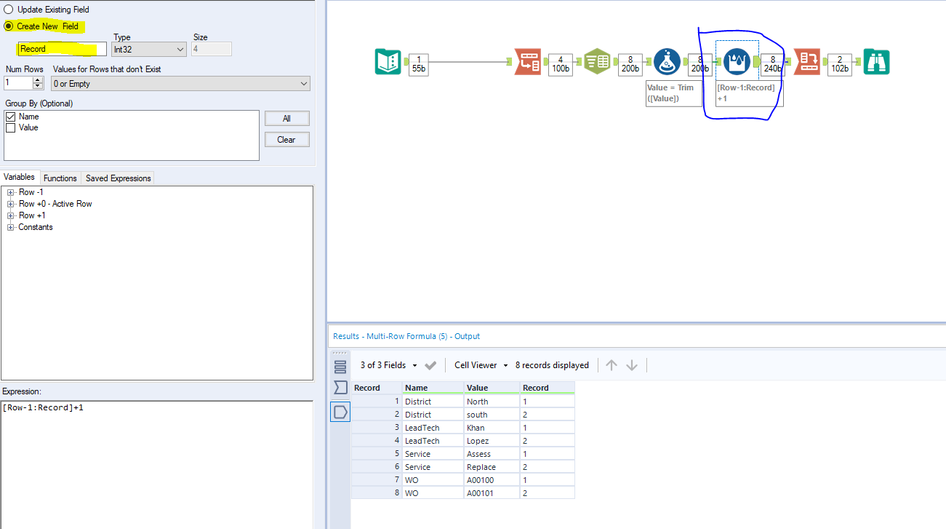Expand the Row -1 tree node

10,192
